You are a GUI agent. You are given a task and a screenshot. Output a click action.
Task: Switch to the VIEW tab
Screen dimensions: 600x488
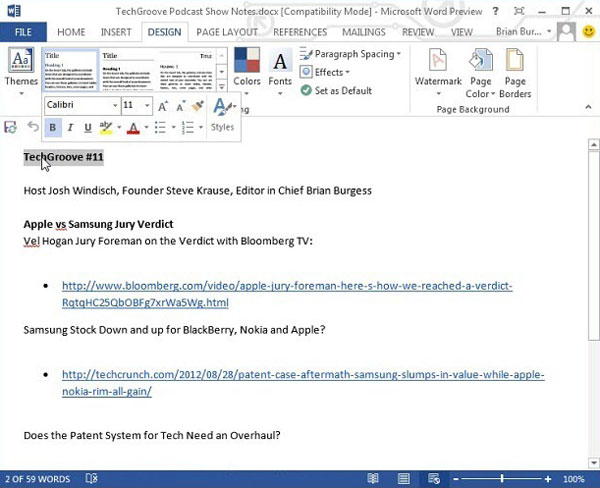[461, 32]
